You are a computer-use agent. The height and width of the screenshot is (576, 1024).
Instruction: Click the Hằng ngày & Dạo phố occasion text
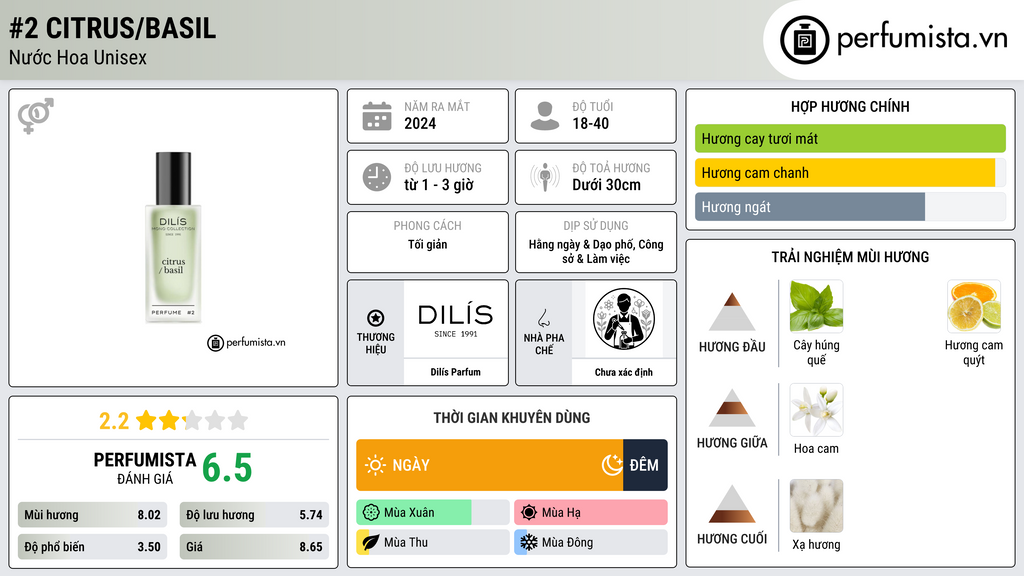[x=596, y=251]
